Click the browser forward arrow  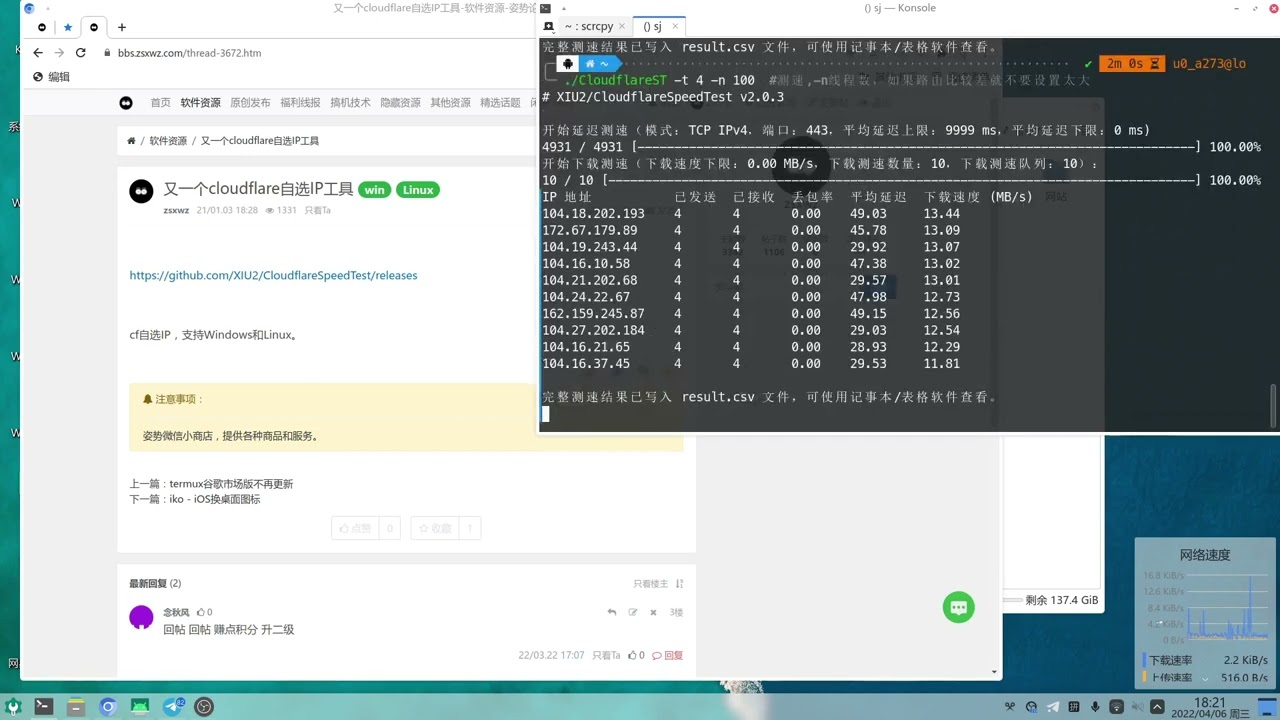point(59,53)
